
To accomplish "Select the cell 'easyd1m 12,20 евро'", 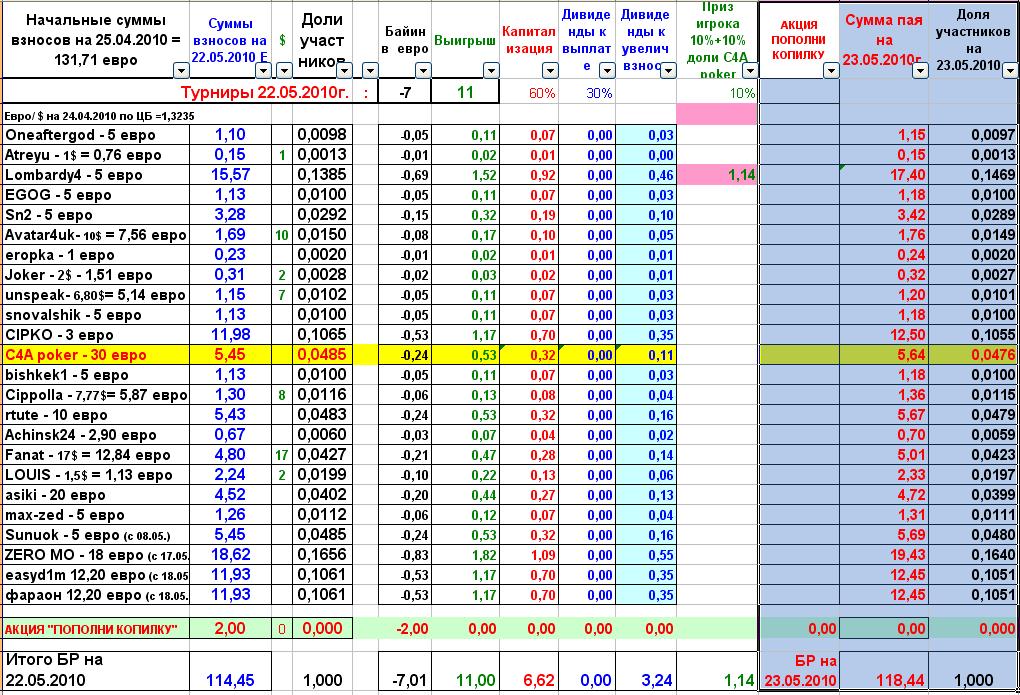I will tap(96, 575).
